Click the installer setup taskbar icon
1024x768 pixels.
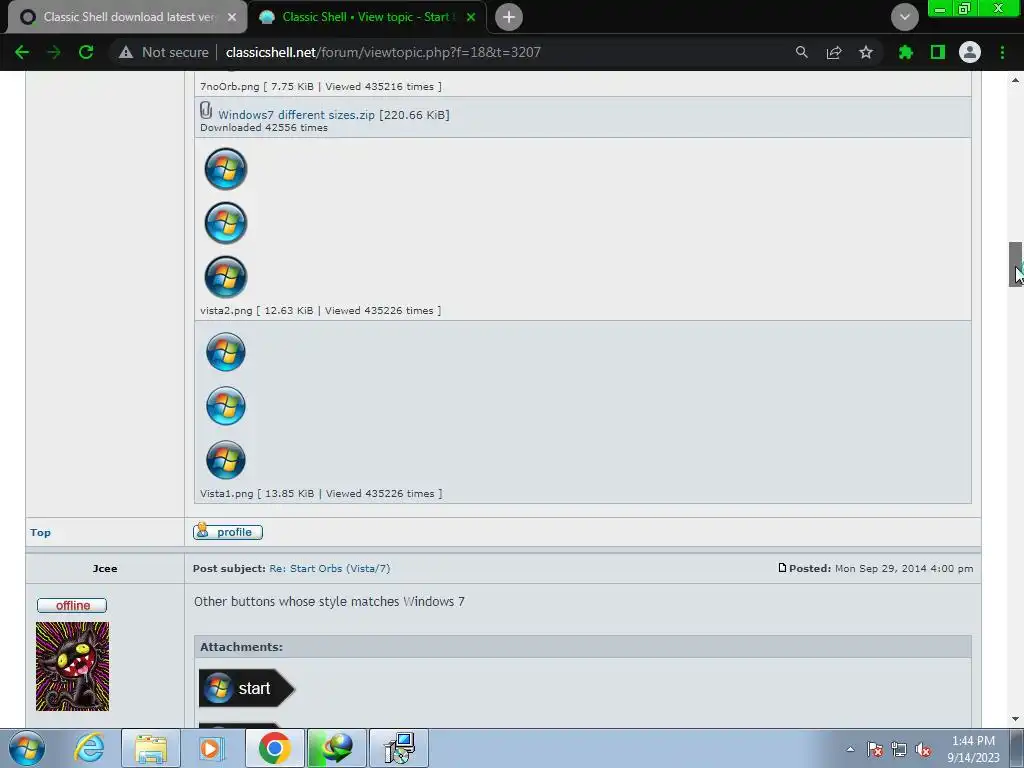click(x=399, y=748)
